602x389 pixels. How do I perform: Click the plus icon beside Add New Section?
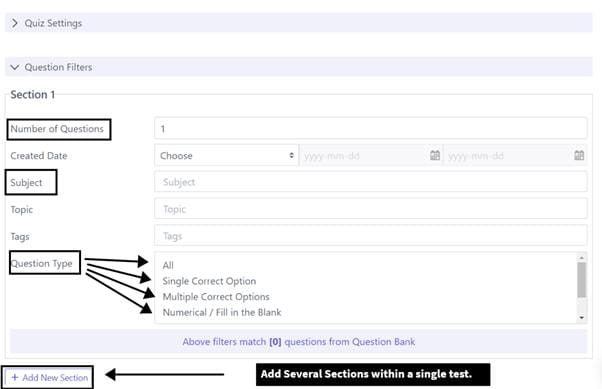(x=15, y=377)
